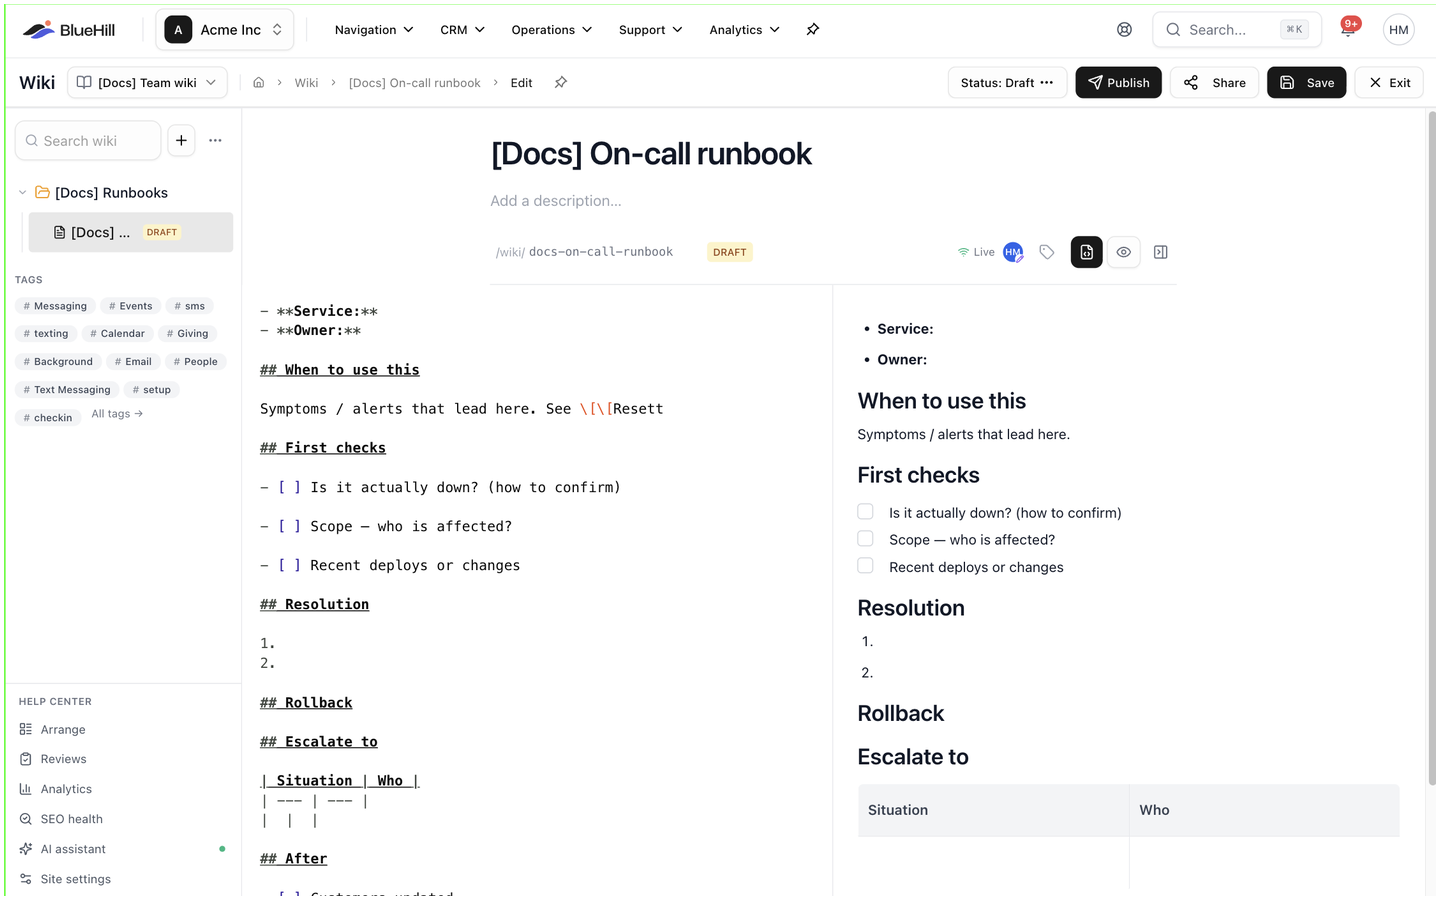Click the pin icon in the top navigation bar
The height and width of the screenshot is (900, 1440).
point(813,30)
